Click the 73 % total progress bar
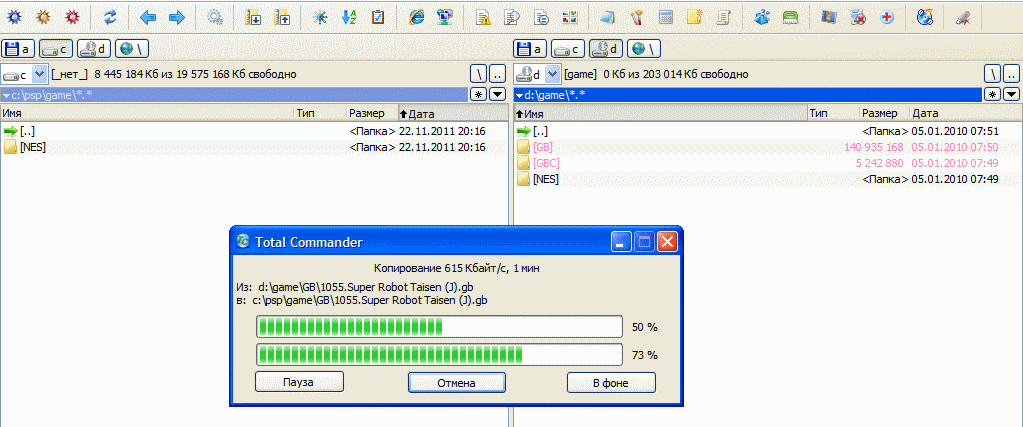 click(x=440, y=355)
